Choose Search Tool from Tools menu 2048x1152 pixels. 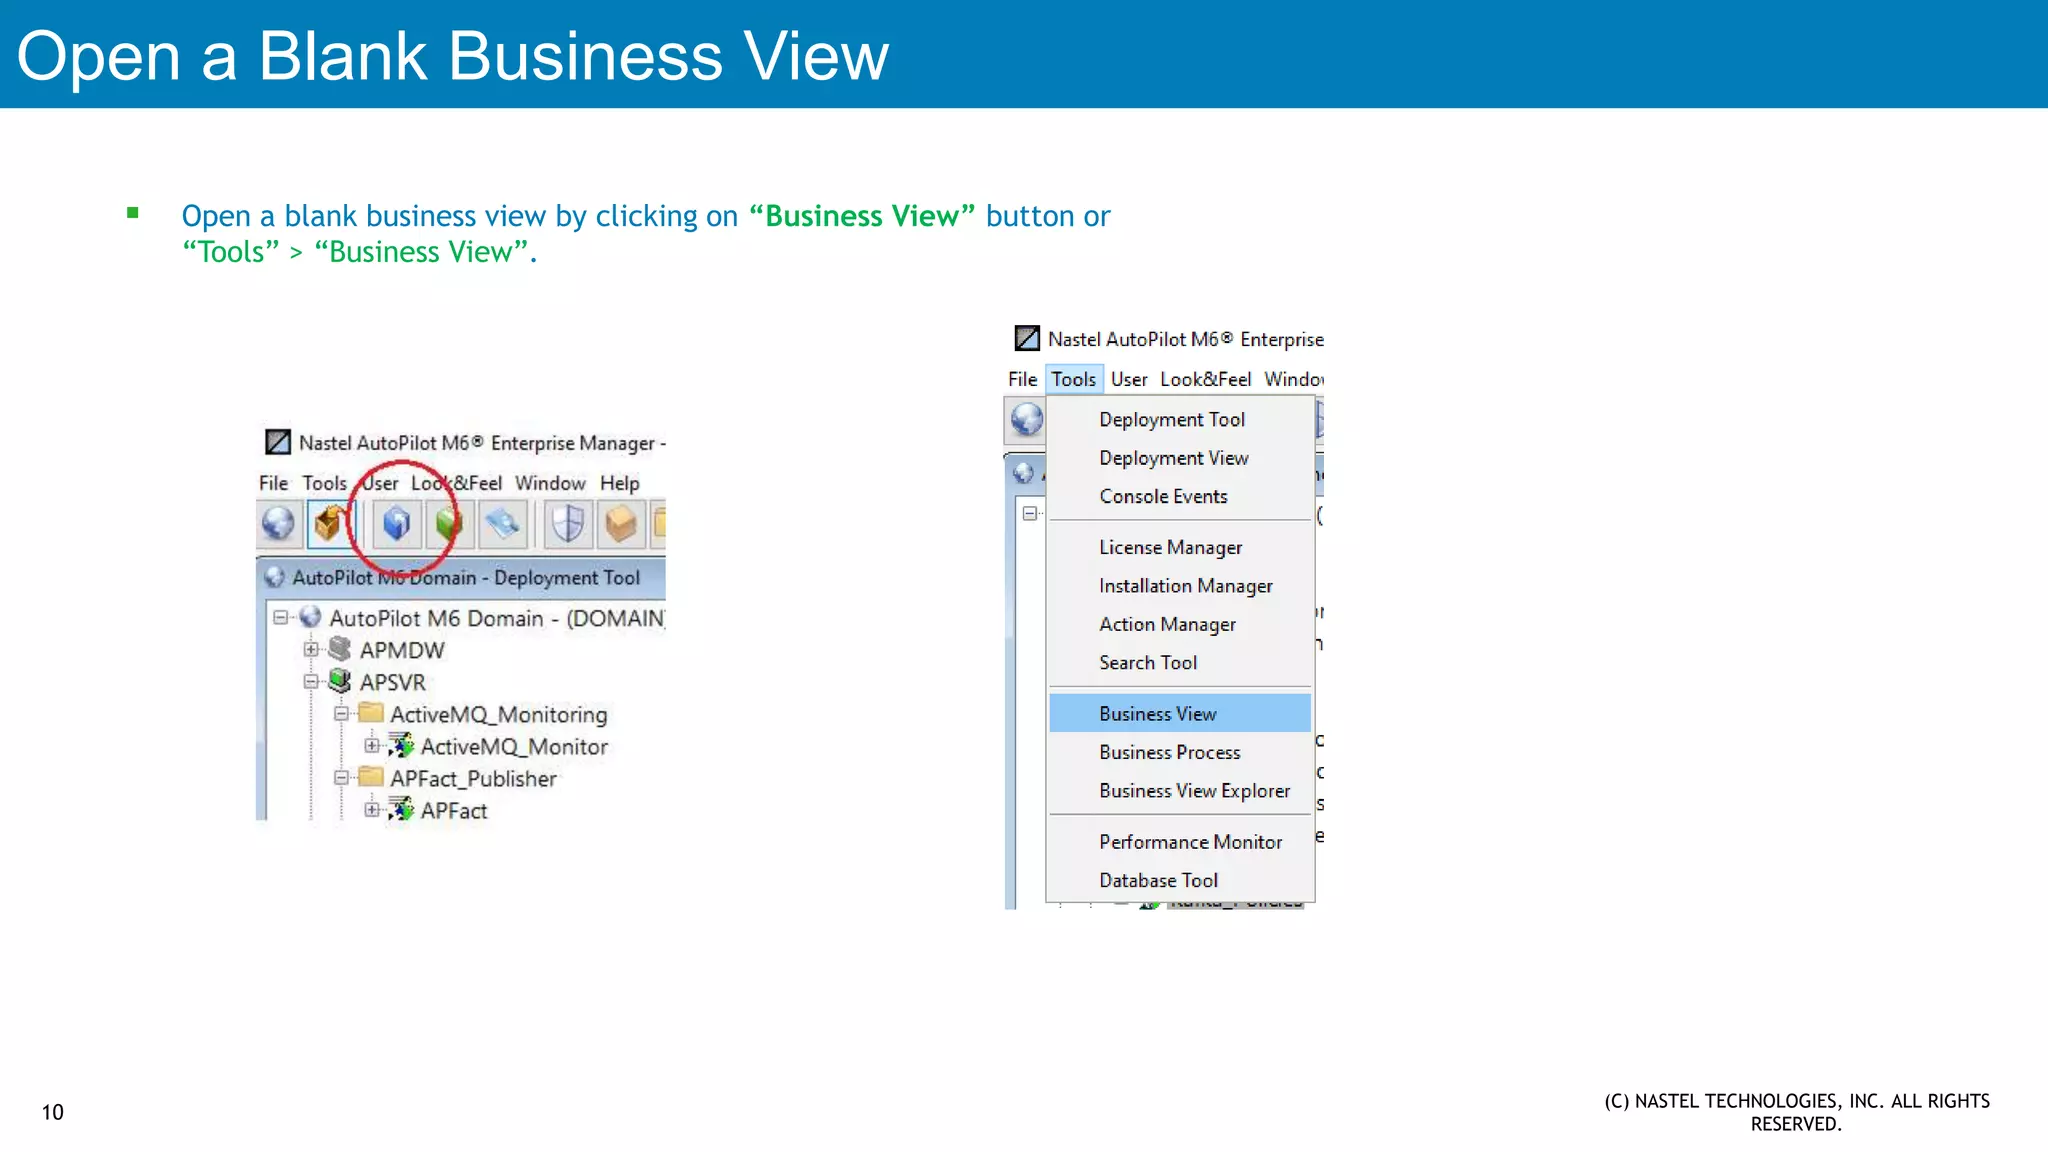[1180, 662]
